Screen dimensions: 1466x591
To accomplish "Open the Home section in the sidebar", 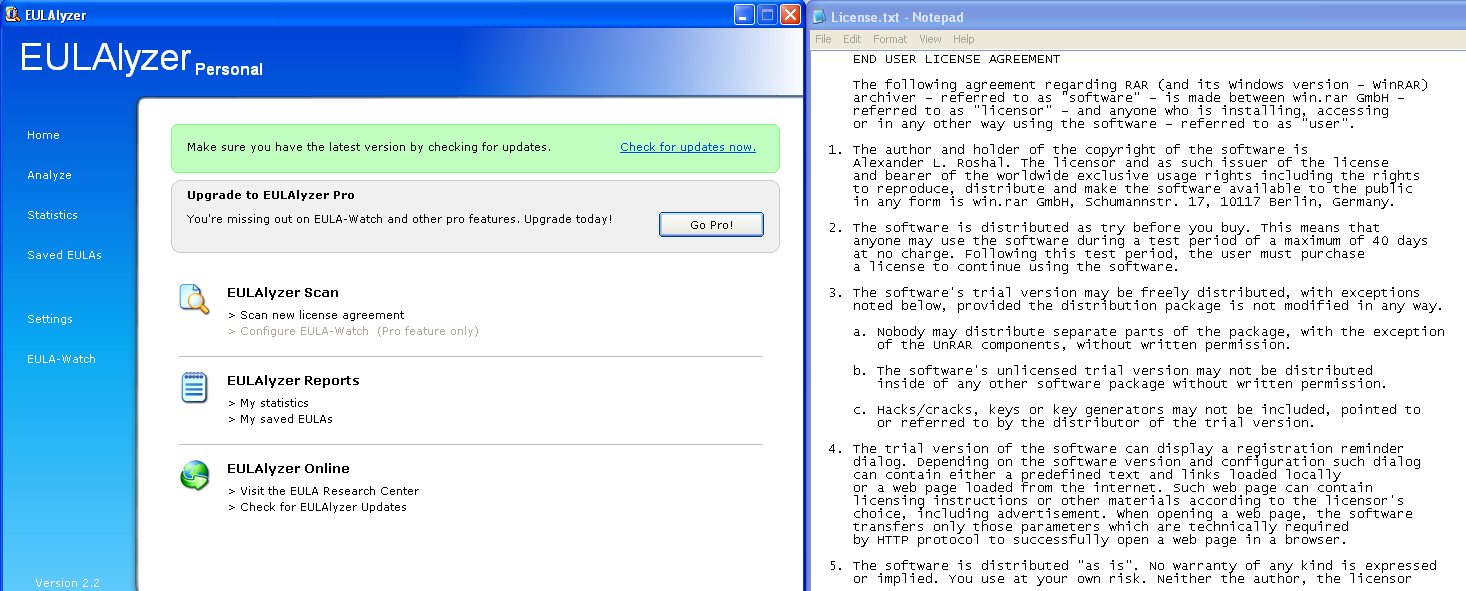I will click(x=44, y=135).
